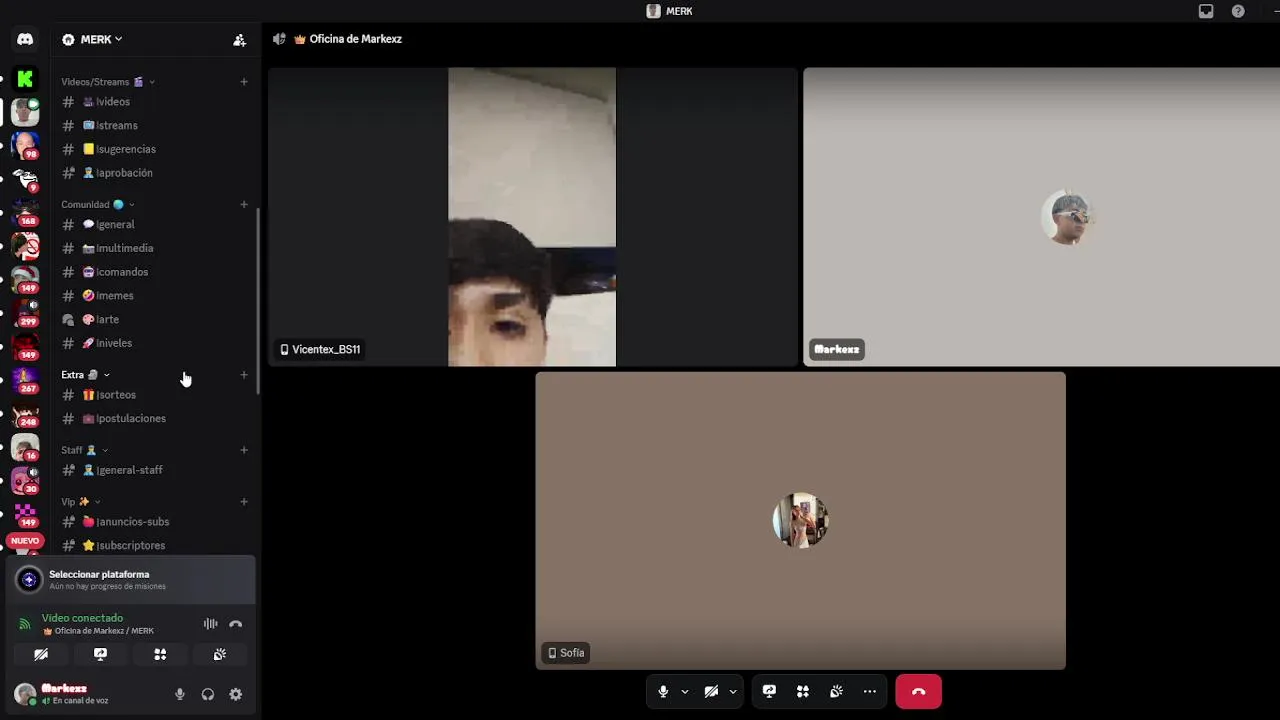Open the niveles channel

(155, 343)
